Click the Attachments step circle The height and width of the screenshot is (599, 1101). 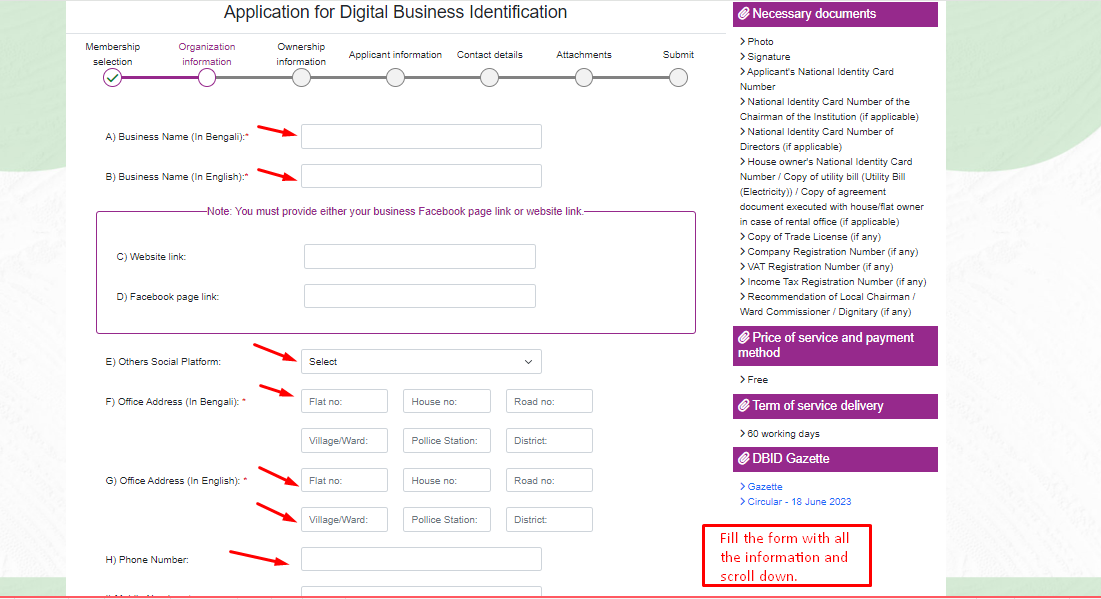[x=584, y=78]
